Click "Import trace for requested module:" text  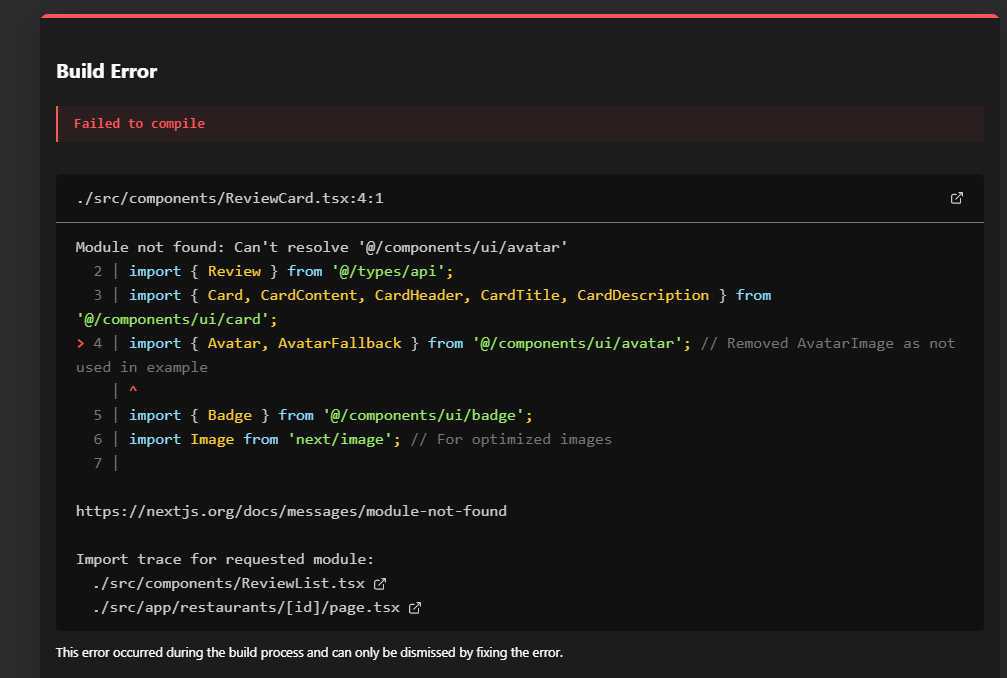(225, 559)
